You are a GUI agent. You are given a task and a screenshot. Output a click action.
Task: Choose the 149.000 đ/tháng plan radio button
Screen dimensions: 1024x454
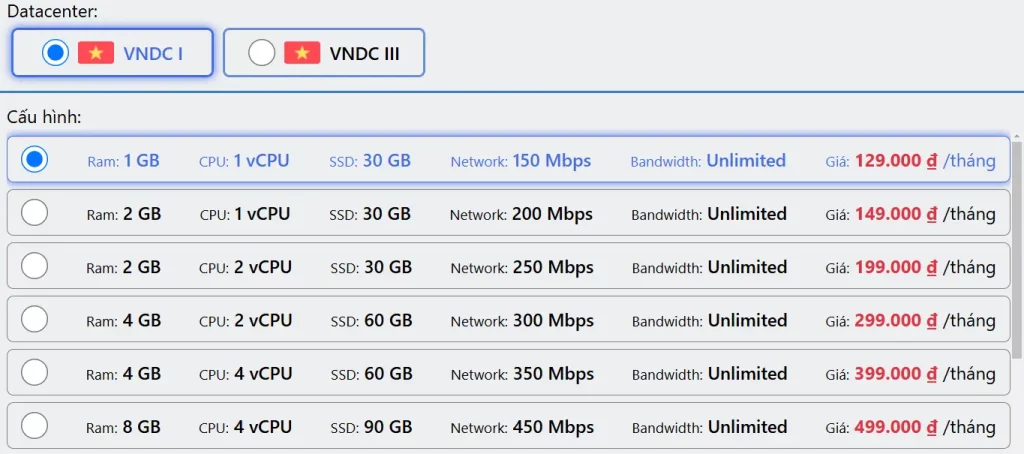pyautogui.click(x=35, y=213)
